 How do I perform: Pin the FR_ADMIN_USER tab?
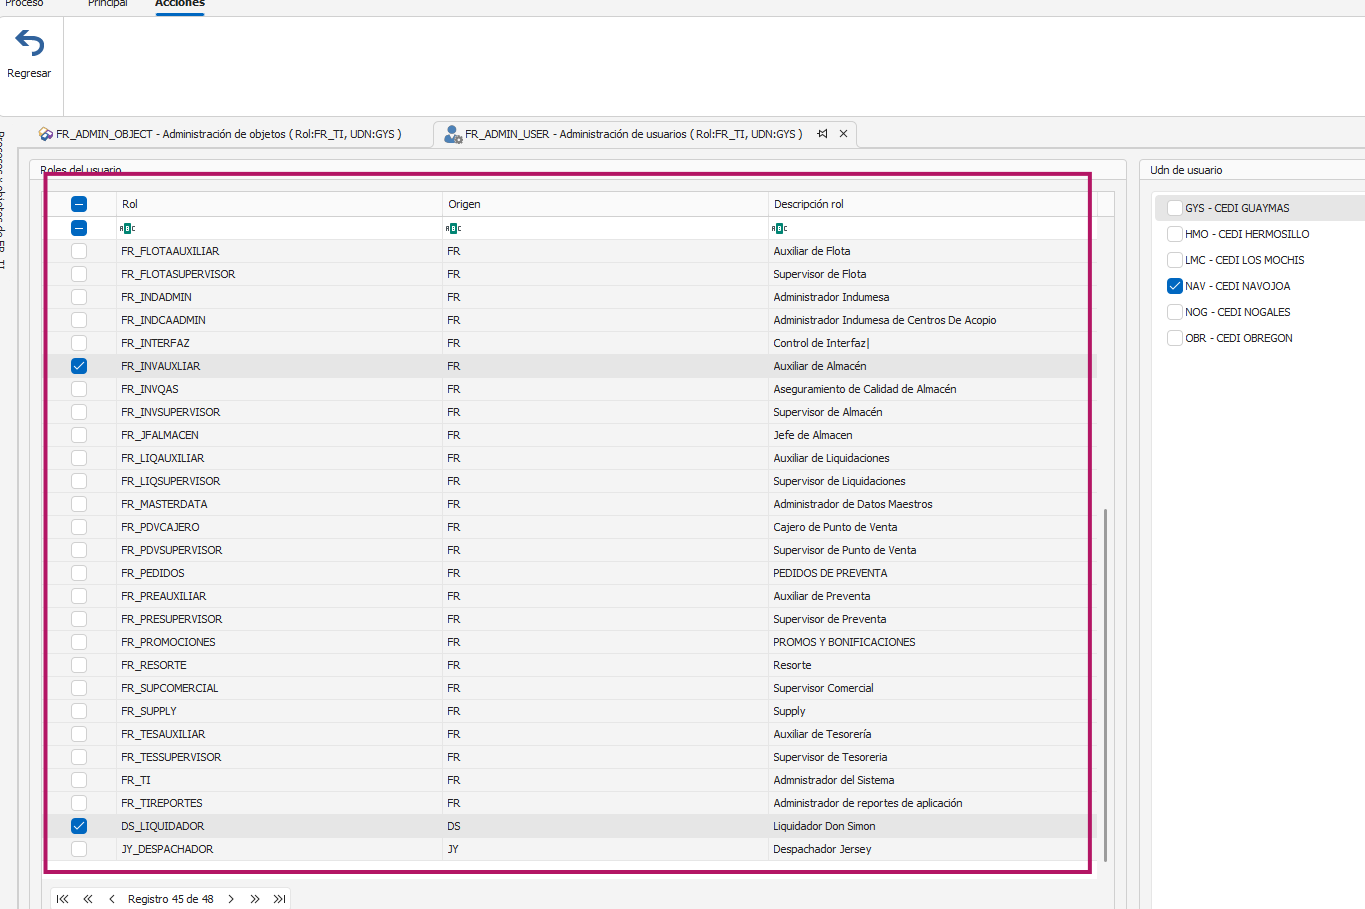point(822,134)
